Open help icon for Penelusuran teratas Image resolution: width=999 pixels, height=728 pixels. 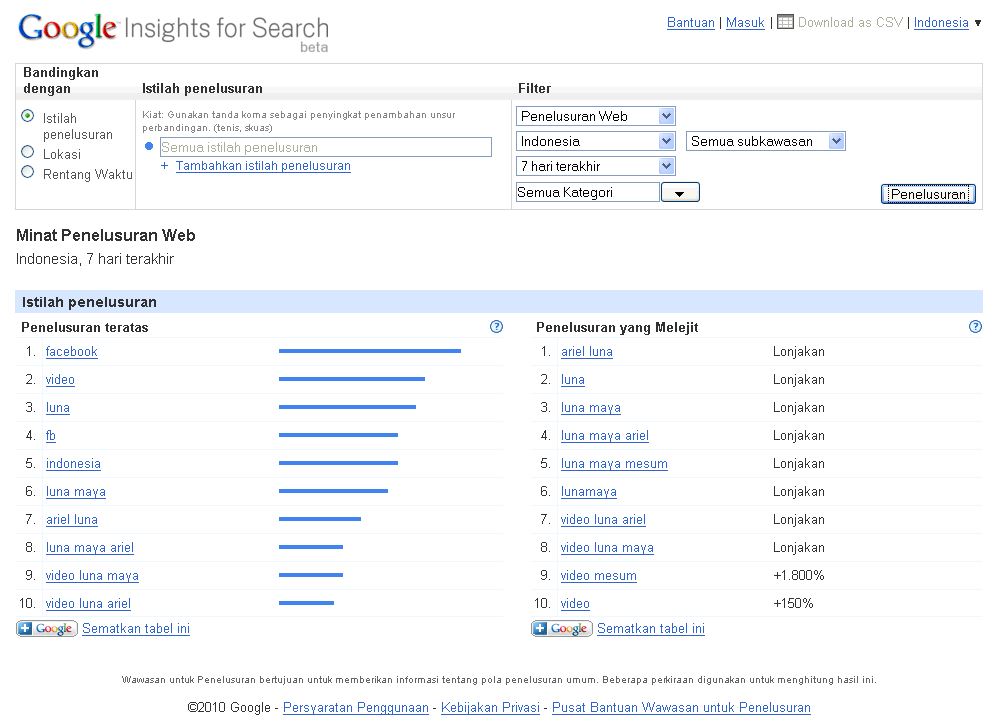tap(496, 327)
